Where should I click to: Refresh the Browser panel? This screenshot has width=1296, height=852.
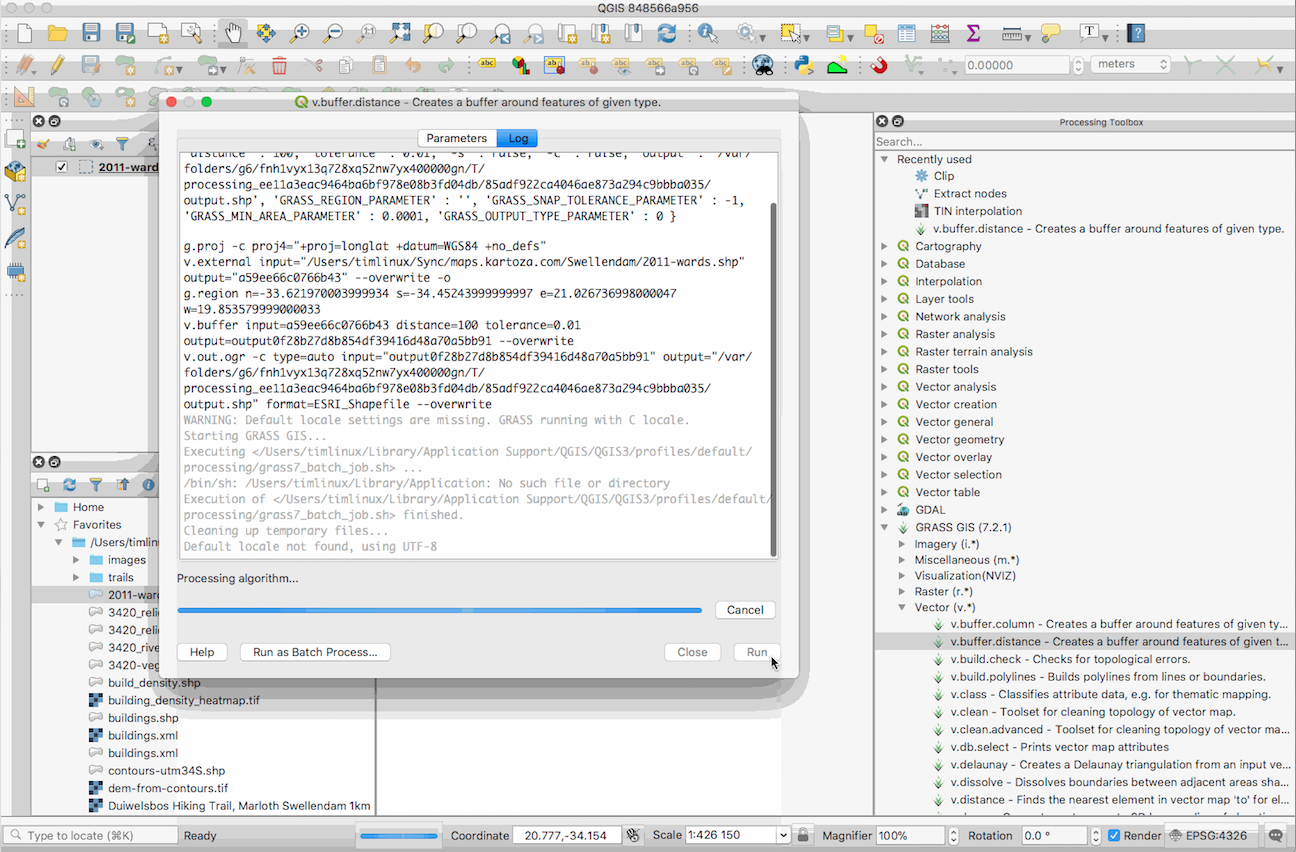click(69, 485)
